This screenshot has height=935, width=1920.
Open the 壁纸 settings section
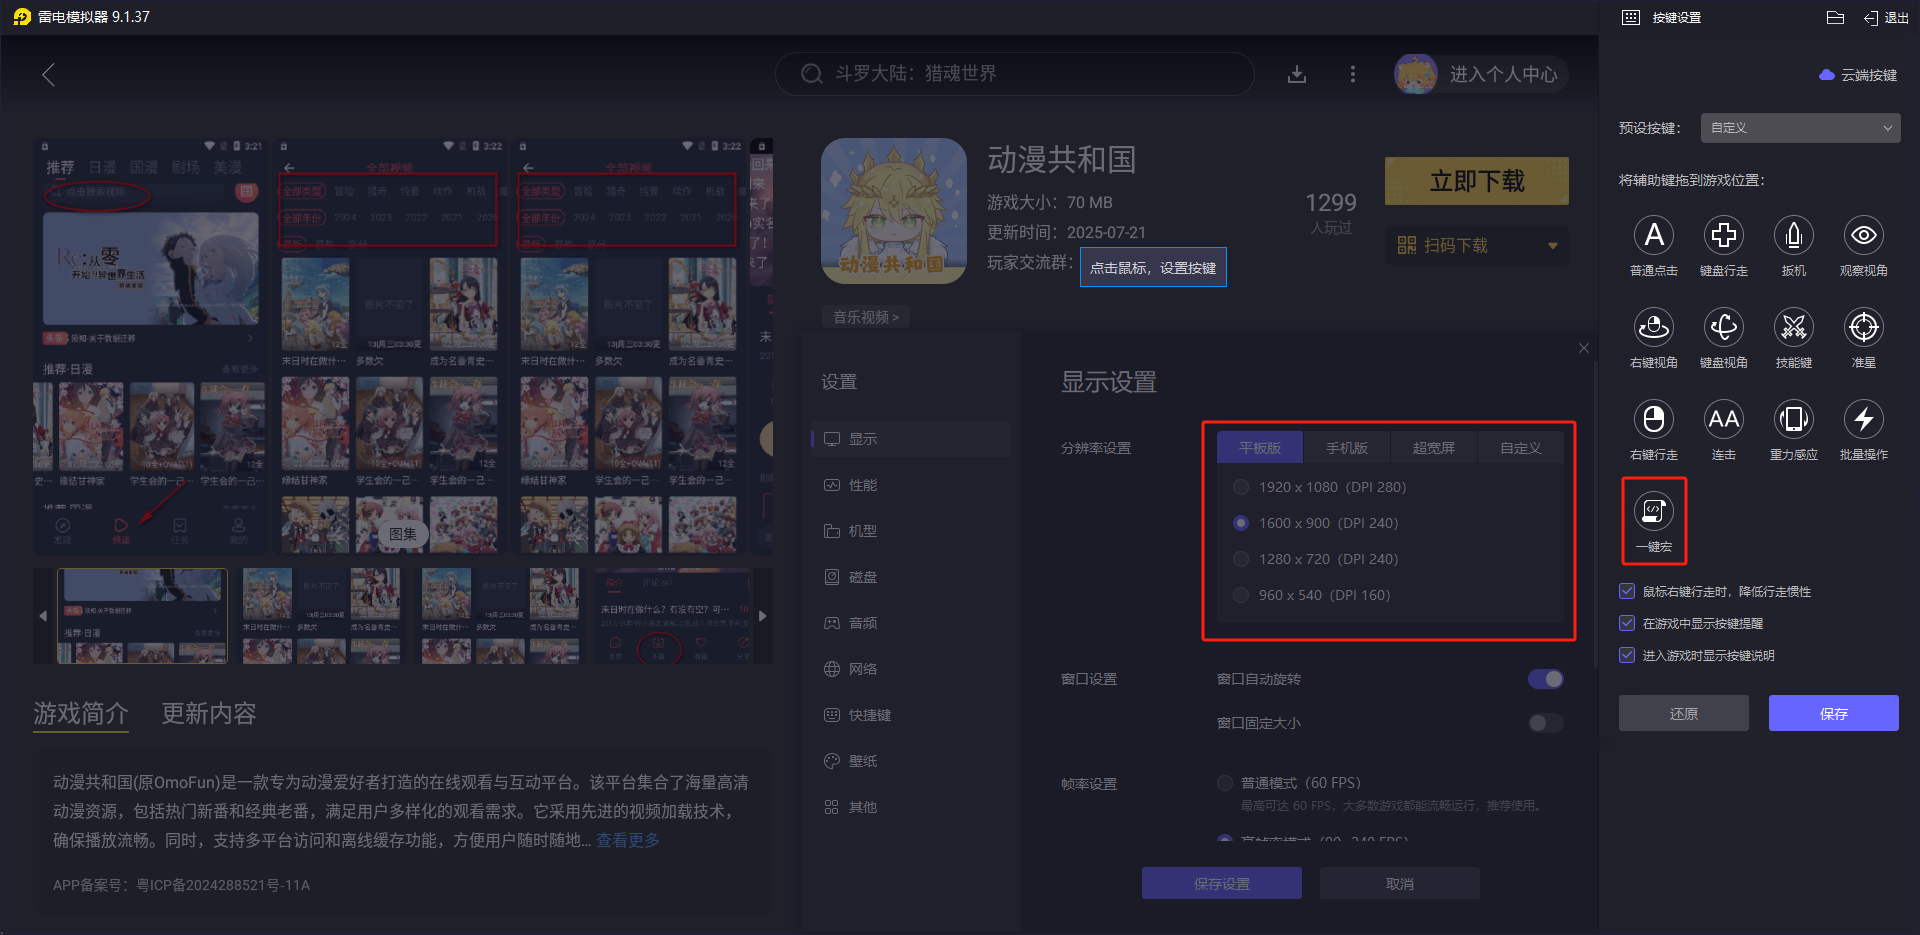pyautogui.click(x=911, y=761)
